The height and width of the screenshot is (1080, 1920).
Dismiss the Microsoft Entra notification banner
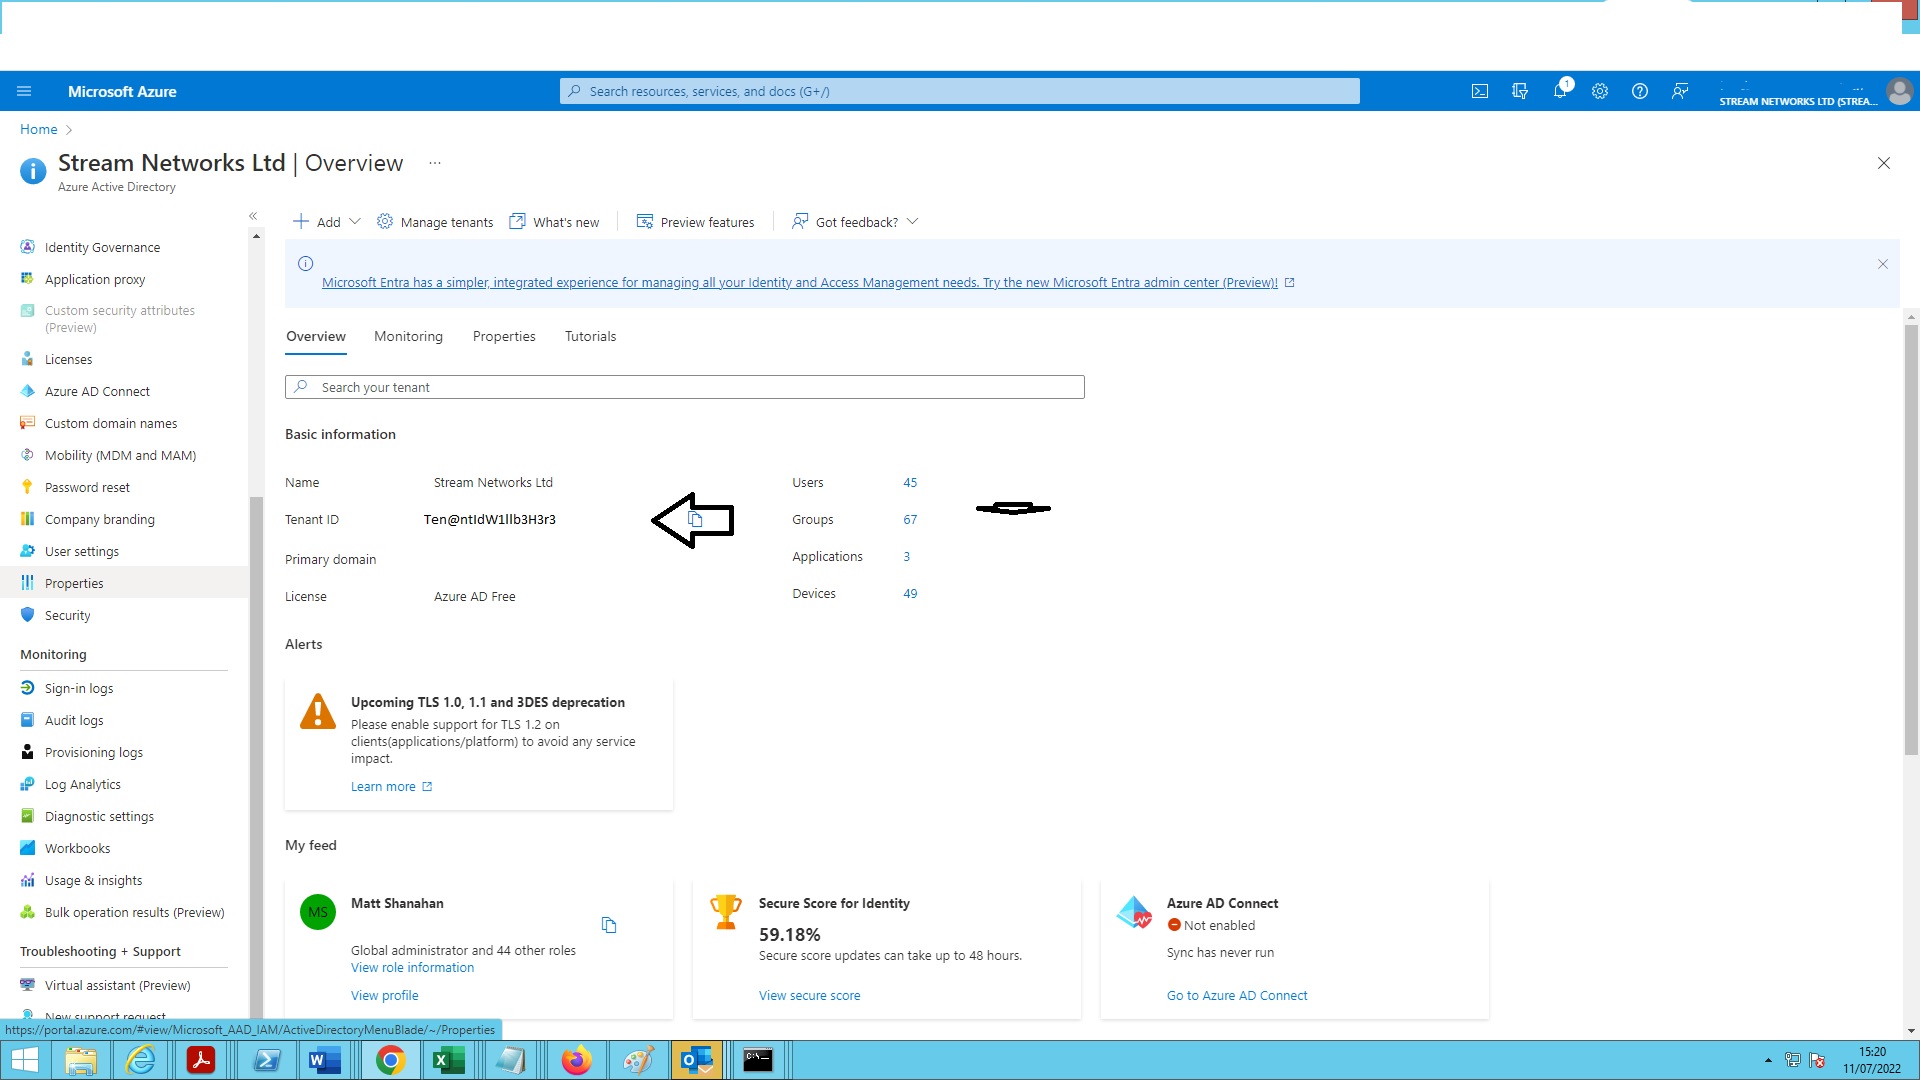[1883, 264]
